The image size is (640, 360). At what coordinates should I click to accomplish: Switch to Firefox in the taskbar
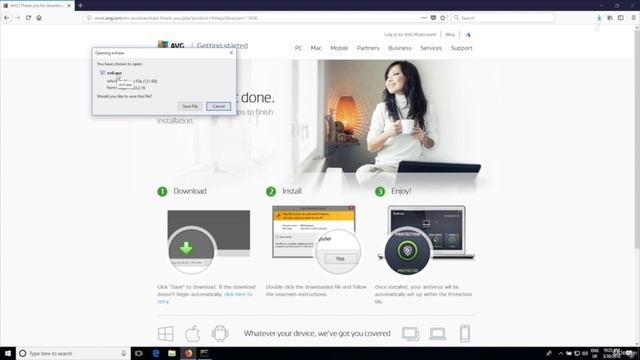pos(188,353)
